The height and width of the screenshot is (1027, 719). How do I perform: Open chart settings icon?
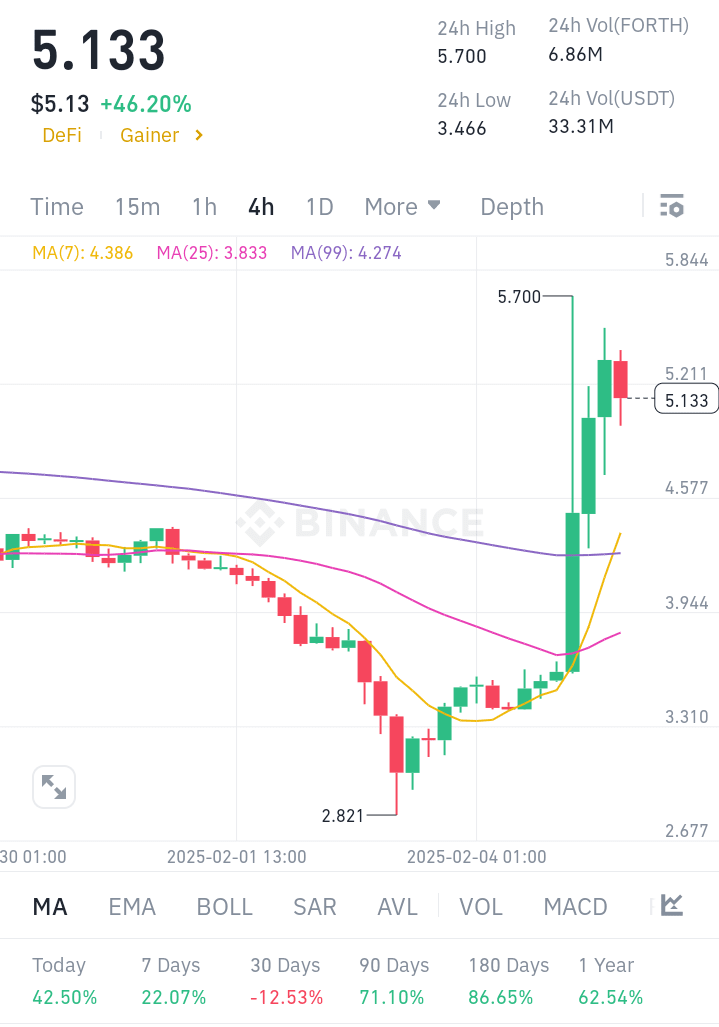pyautogui.click(x=672, y=206)
